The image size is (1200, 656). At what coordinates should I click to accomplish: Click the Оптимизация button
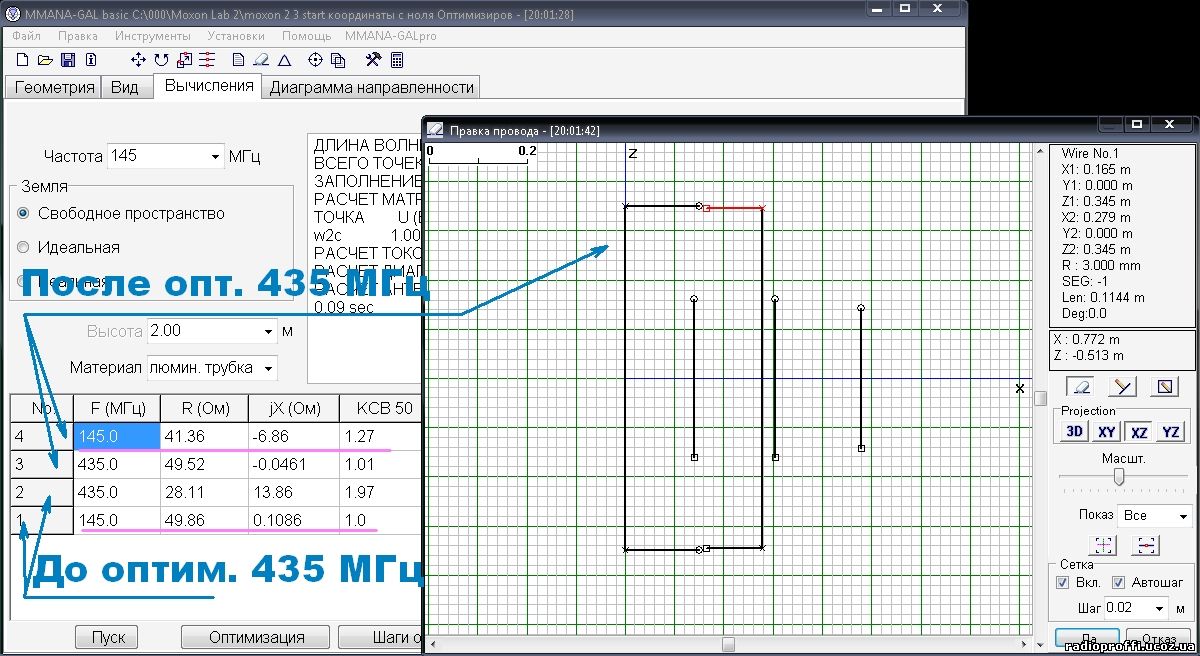click(x=256, y=637)
